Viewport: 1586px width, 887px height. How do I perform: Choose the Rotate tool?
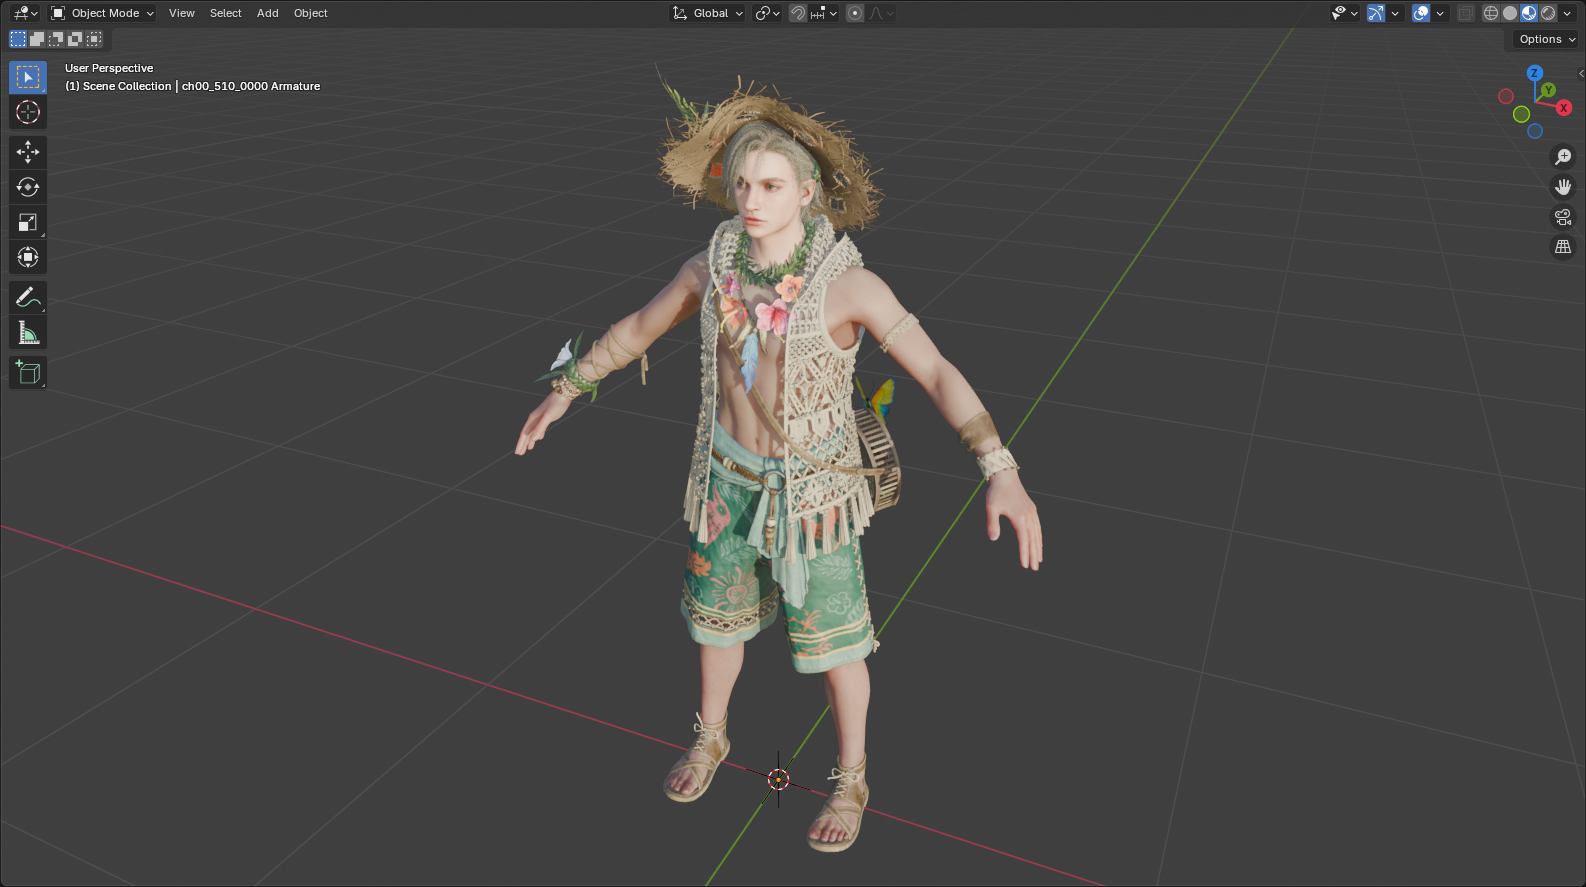tap(28, 187)
